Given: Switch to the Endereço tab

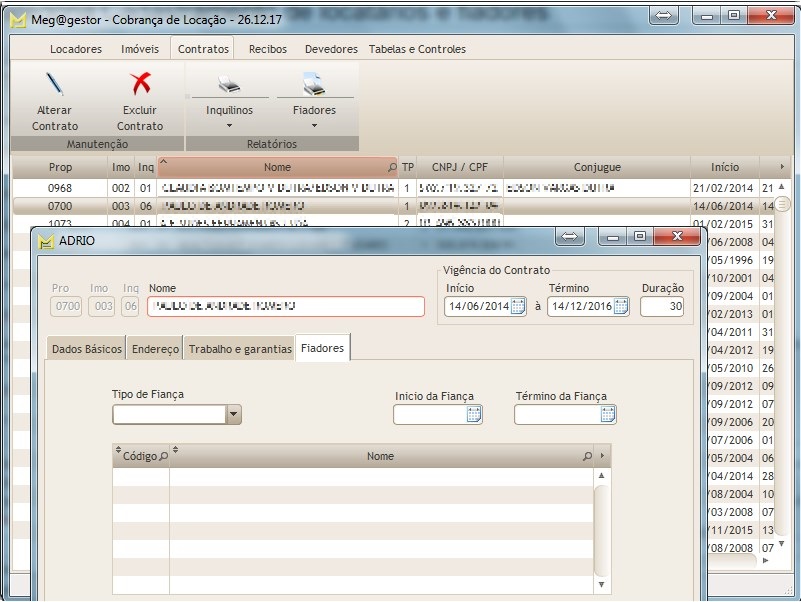Looking at the screenshot, I should click(154, 349).
